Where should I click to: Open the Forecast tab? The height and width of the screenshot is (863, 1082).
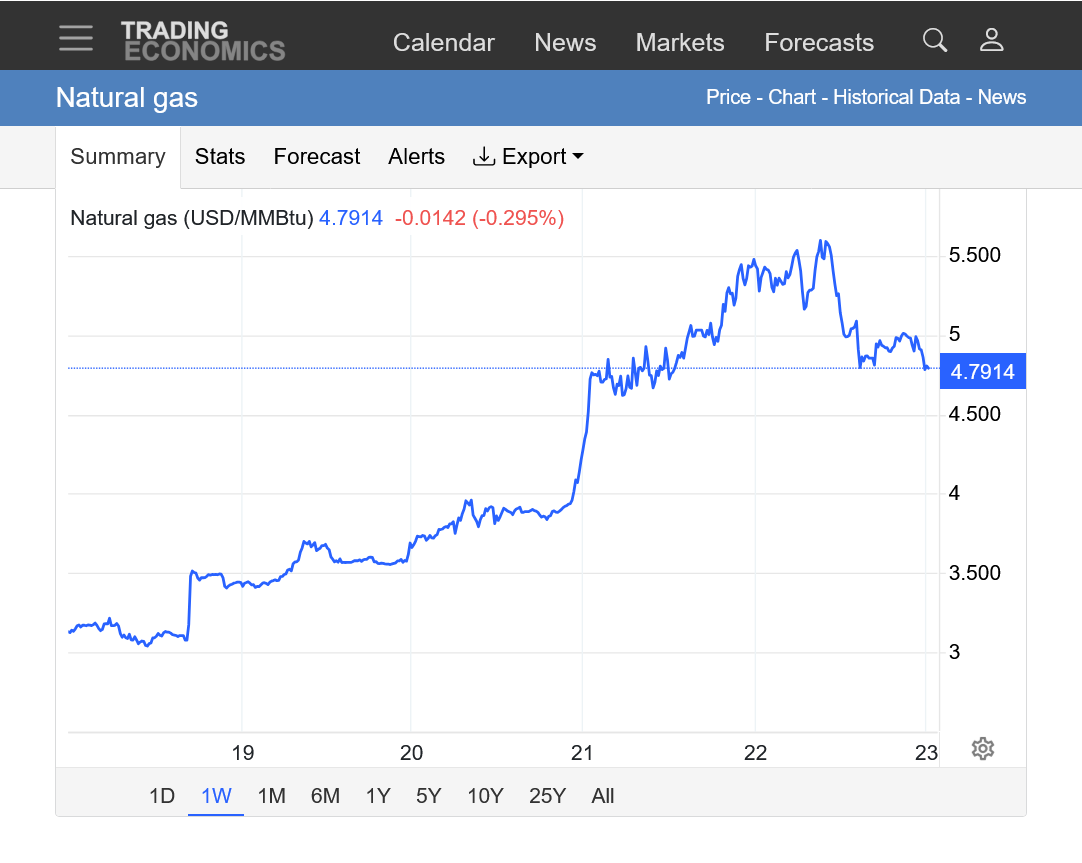click(x=317, y=157)
